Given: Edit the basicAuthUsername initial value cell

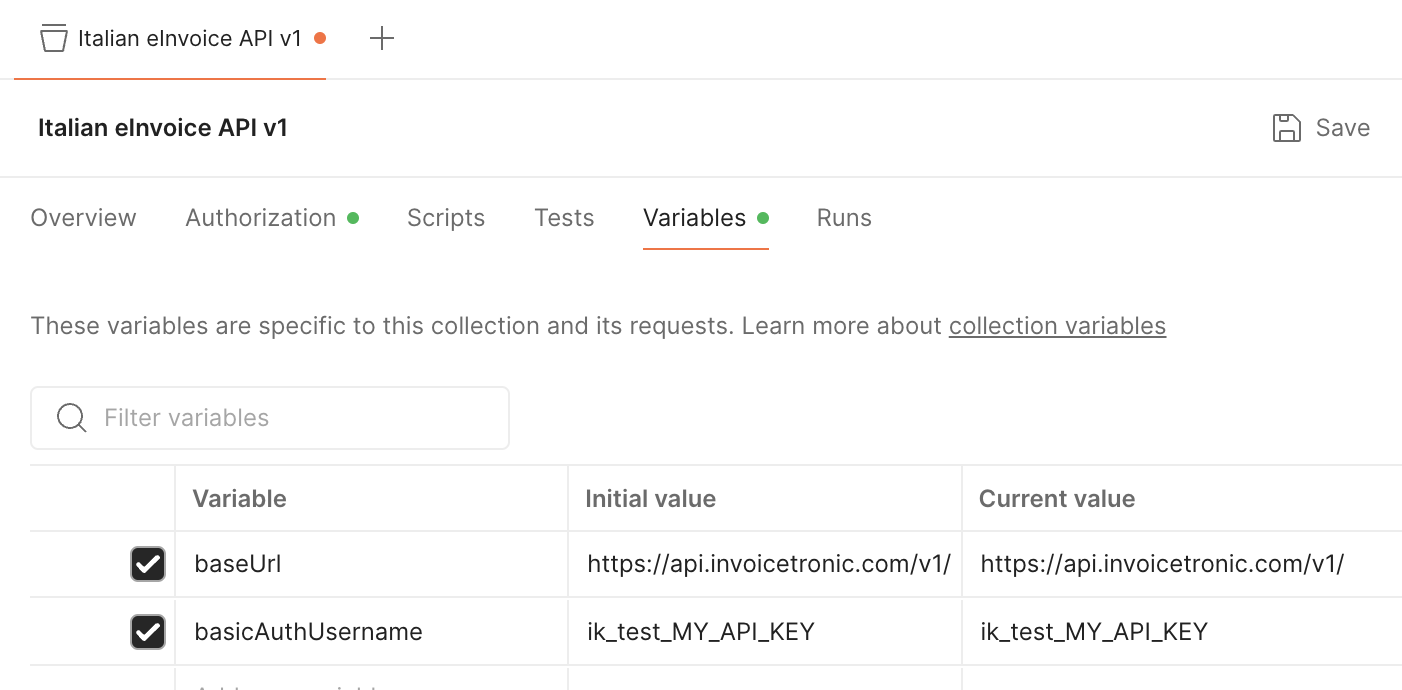Looking at the screenshot, I should tap(765, 632).
